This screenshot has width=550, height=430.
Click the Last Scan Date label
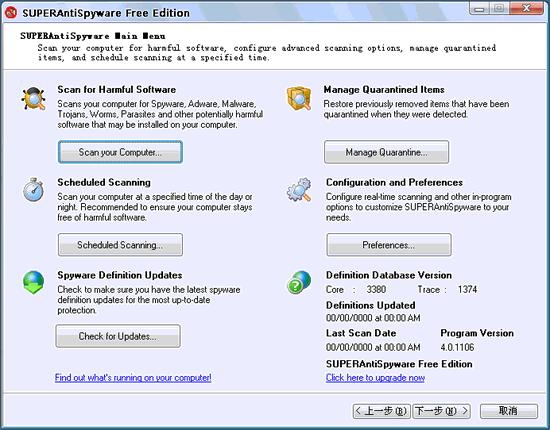(x=361, y=333)
